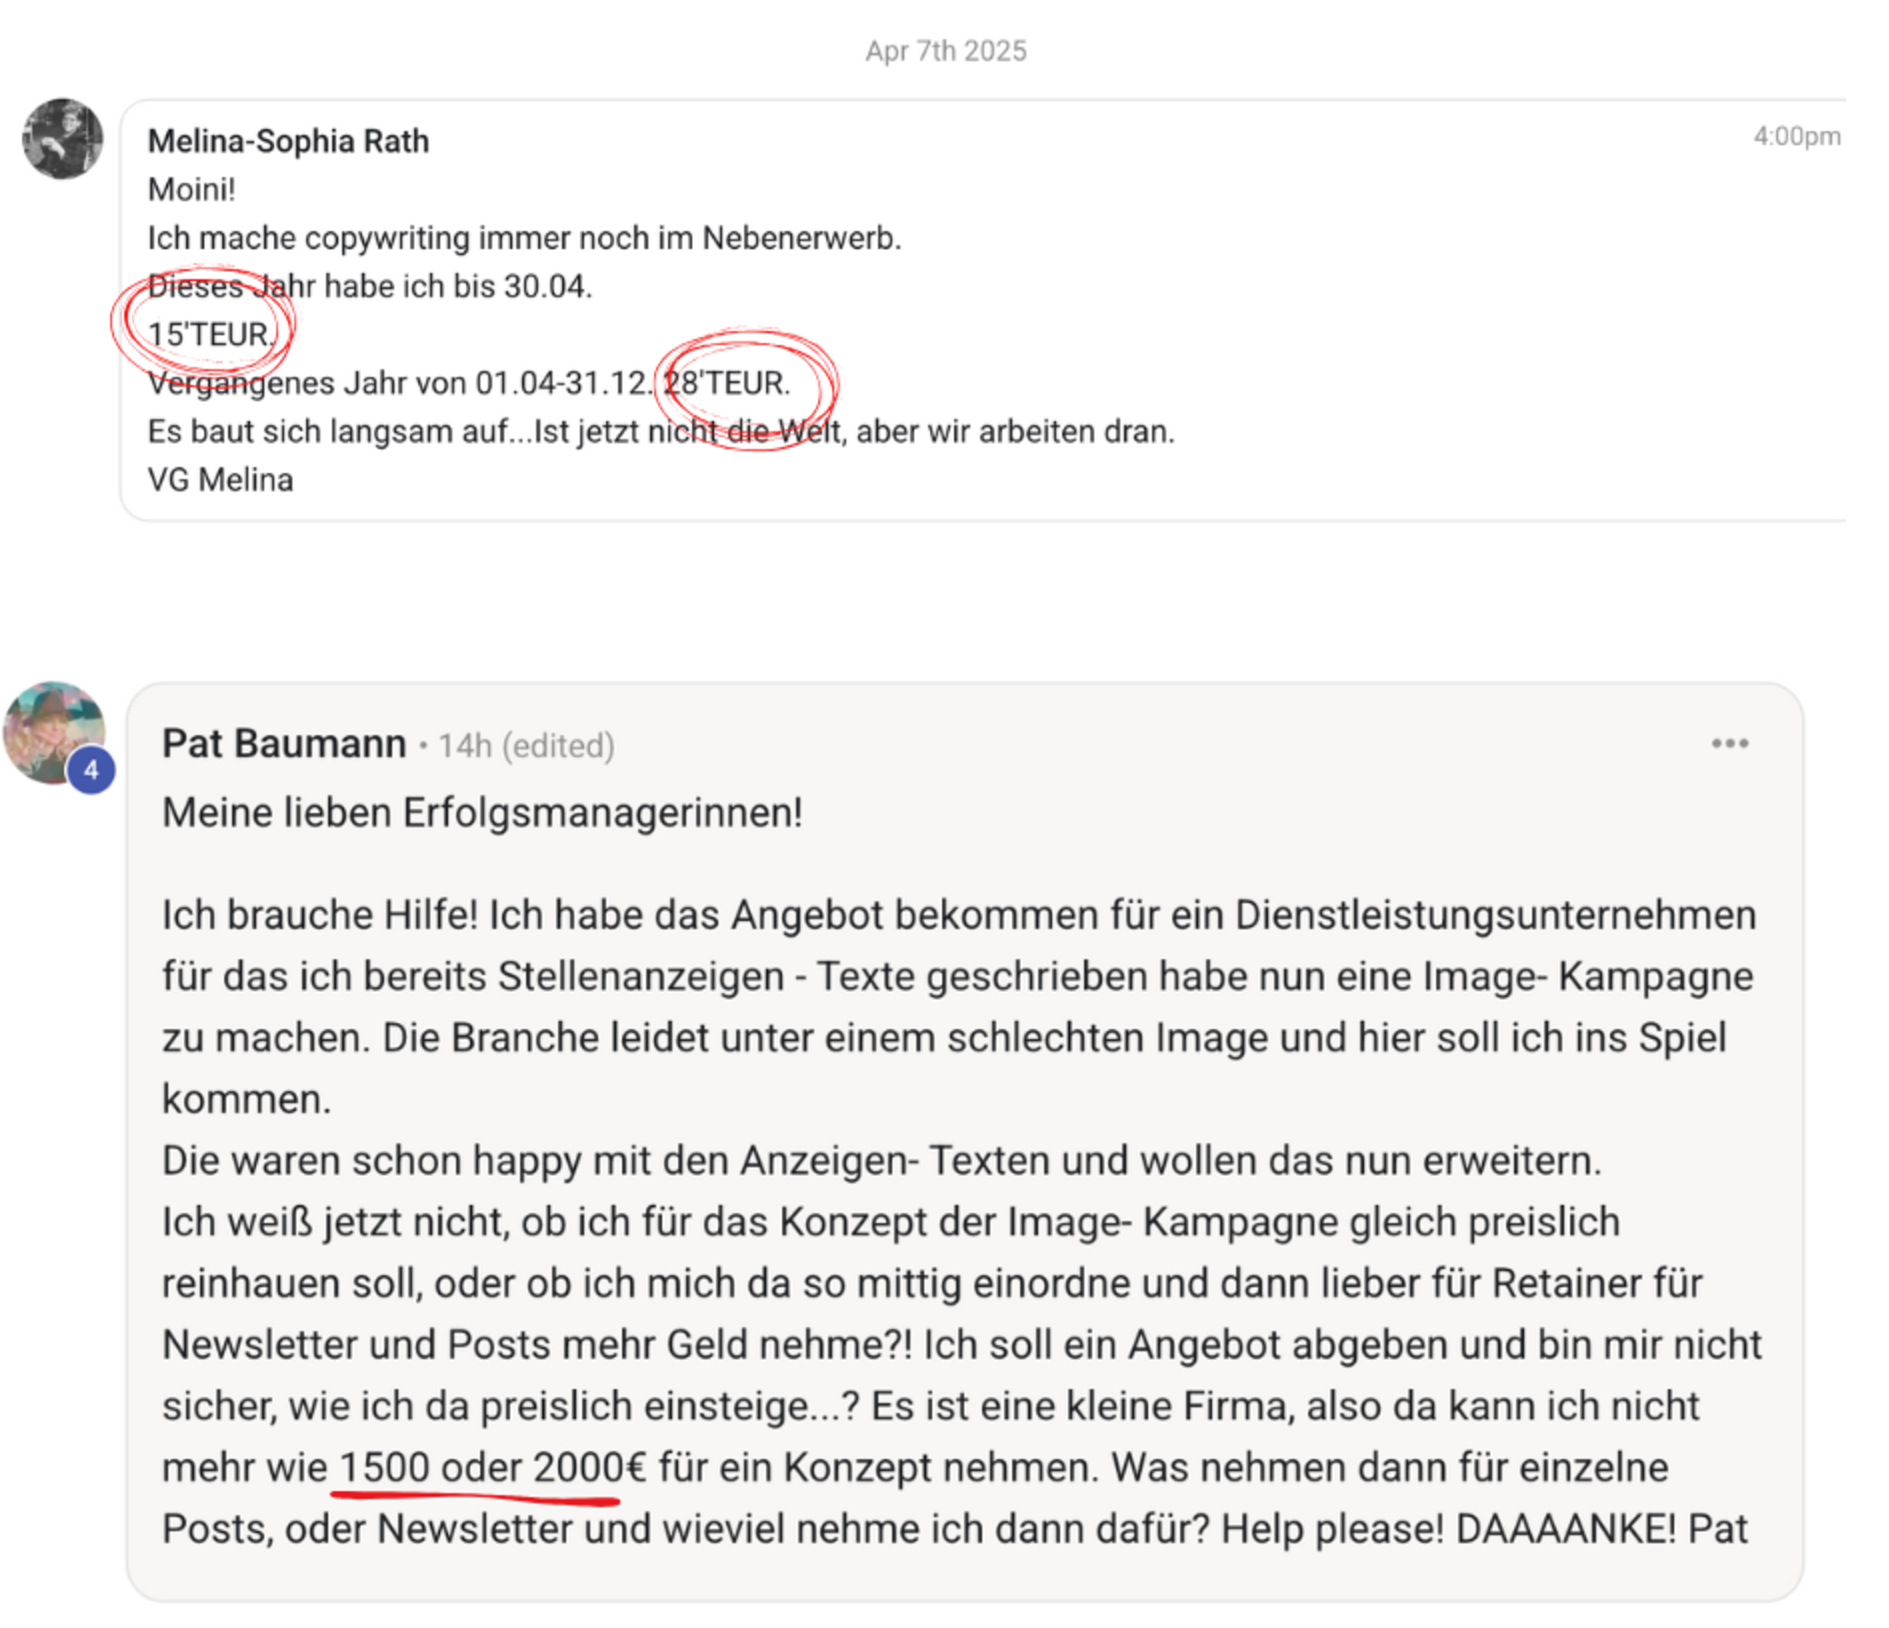The image size is (1889, 1628).
Task: Click the Apr 7th 2025 date separator
Action: tap(945, 51)
